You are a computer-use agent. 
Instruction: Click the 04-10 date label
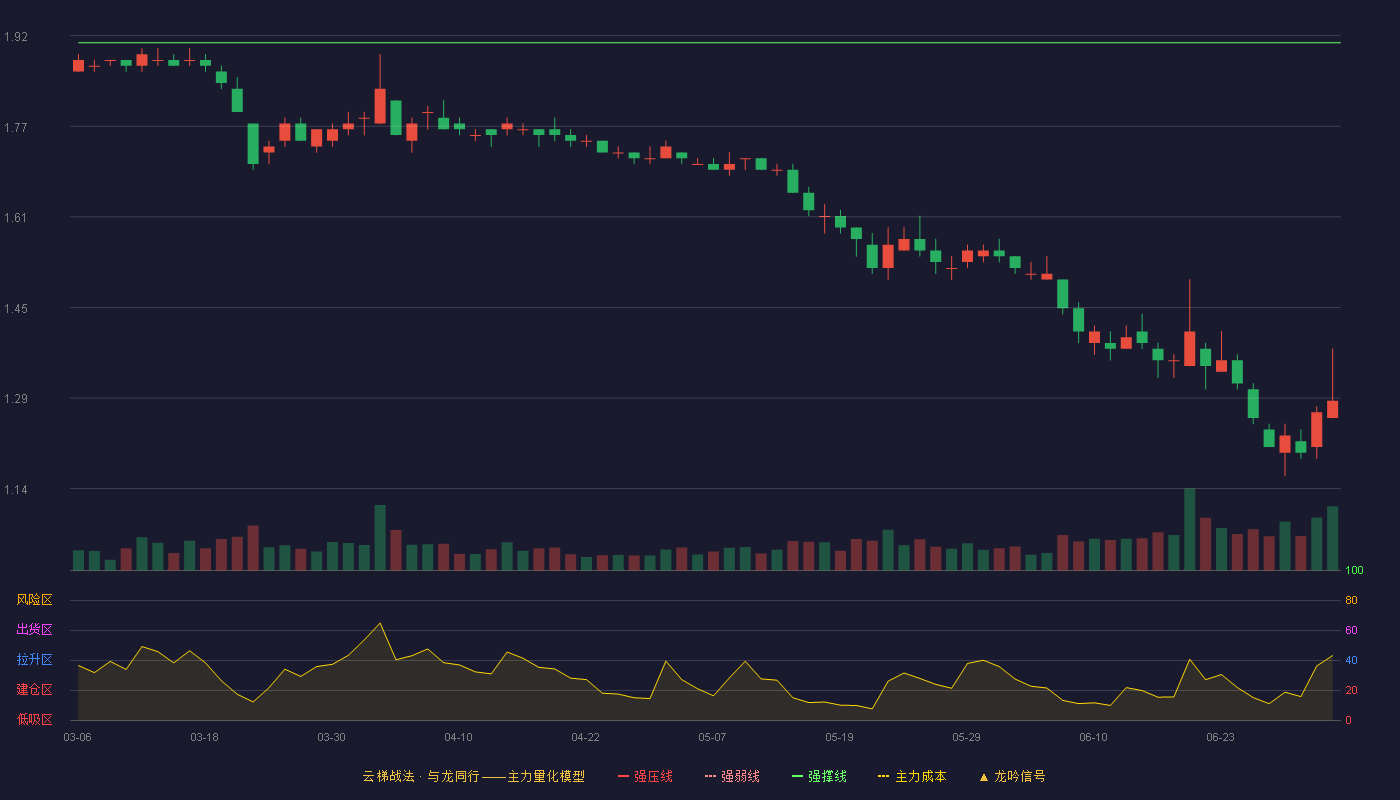click(458, 737)
